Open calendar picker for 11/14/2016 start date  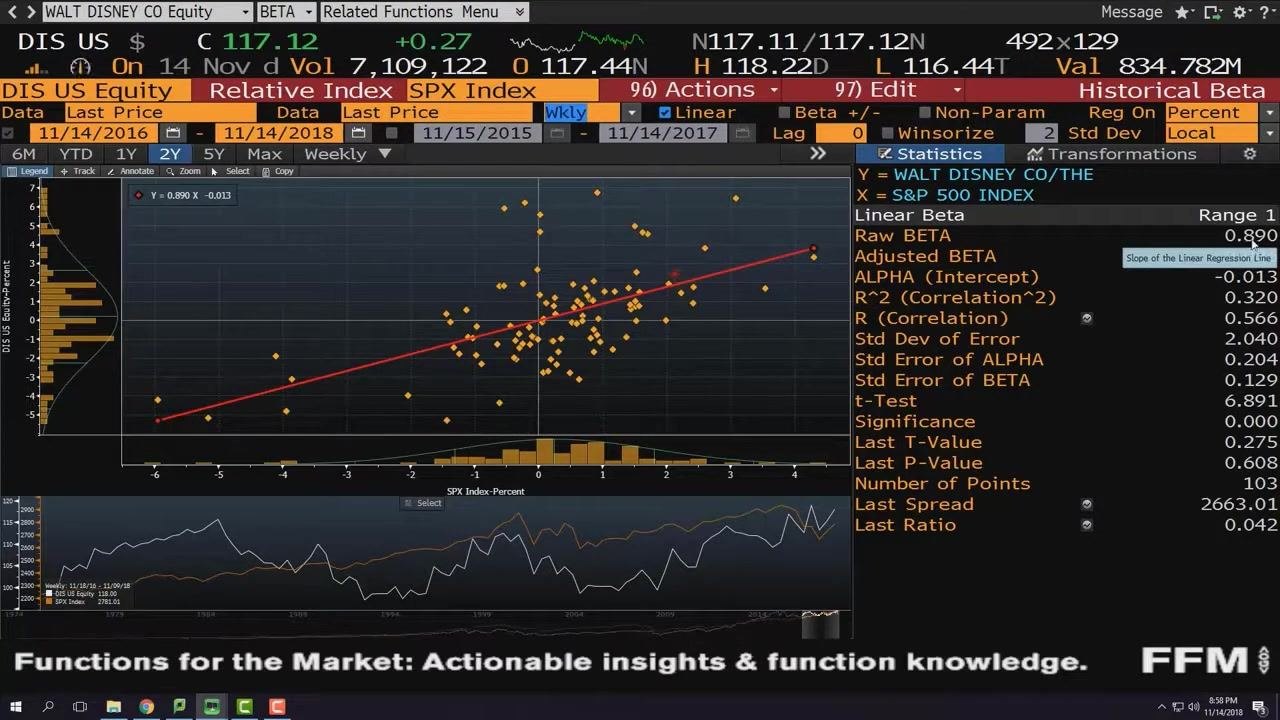coord(172,133)
